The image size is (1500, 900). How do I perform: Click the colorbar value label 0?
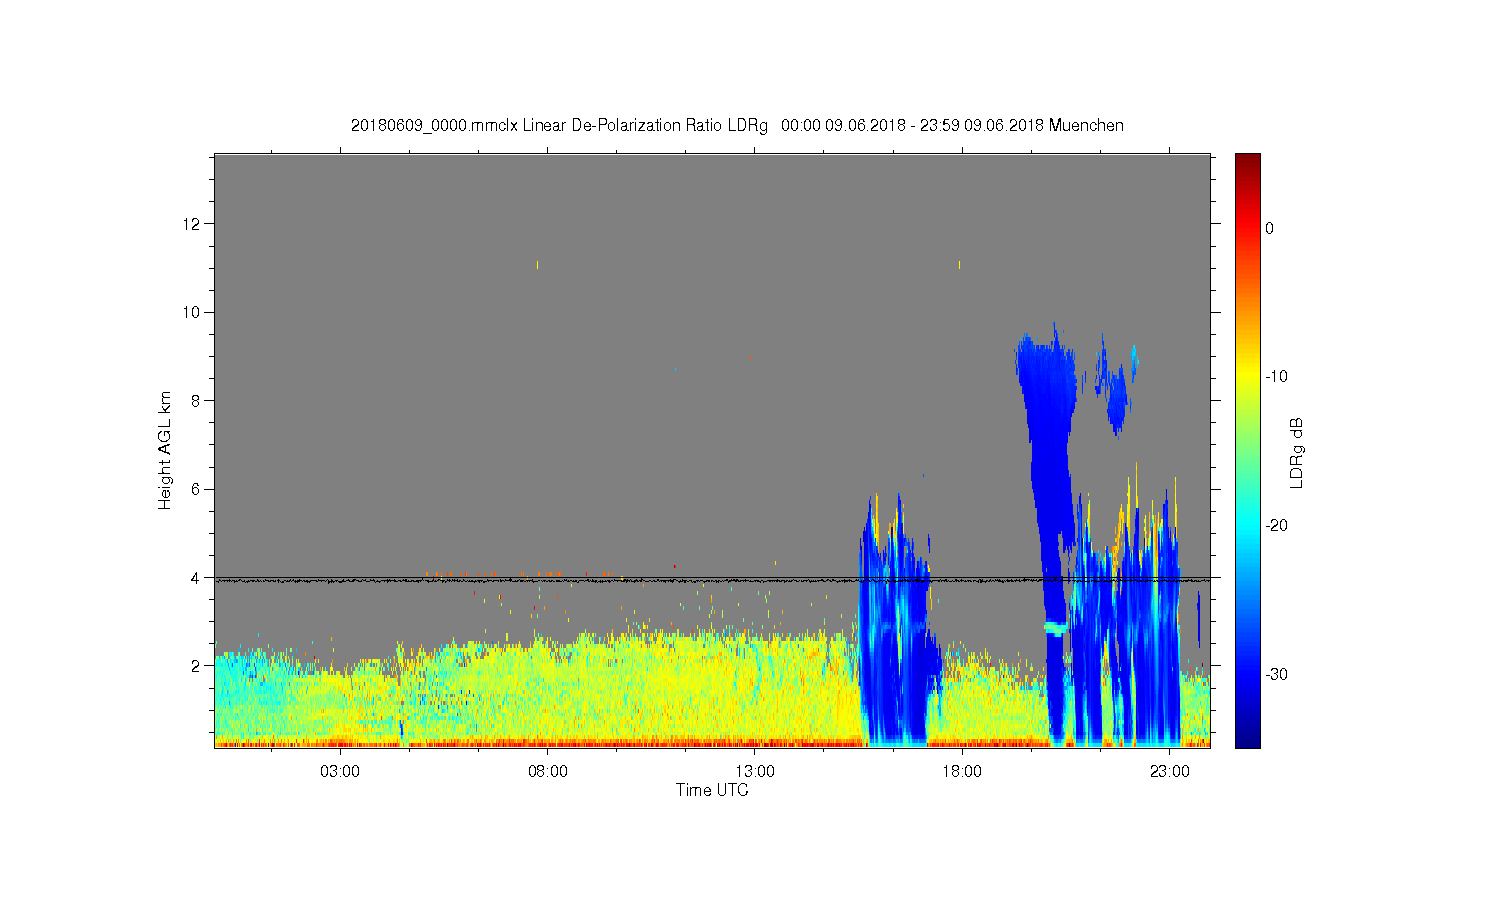[1269, 228]
